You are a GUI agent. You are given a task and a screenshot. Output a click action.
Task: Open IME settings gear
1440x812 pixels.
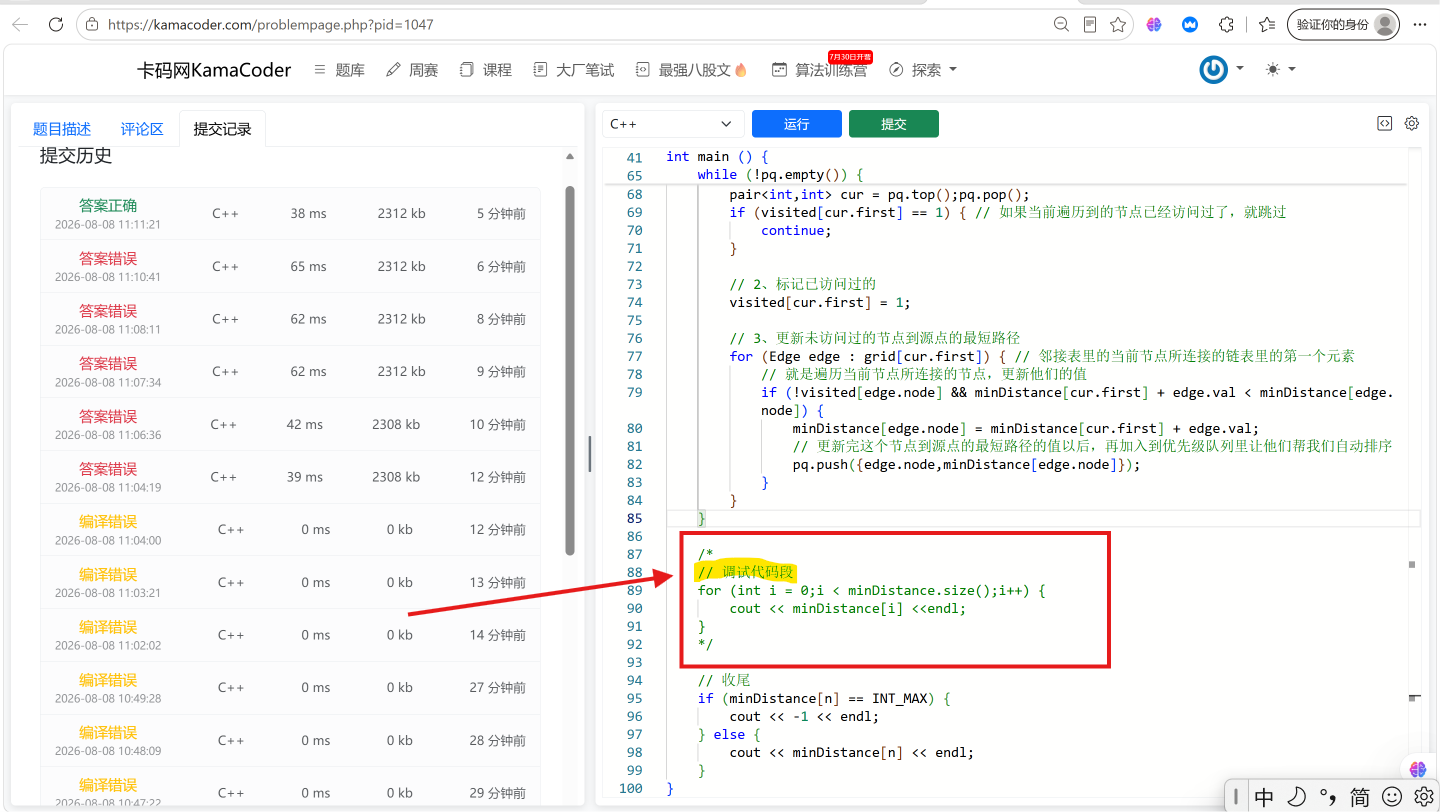pyautogui.click(x=1424, y=797)
